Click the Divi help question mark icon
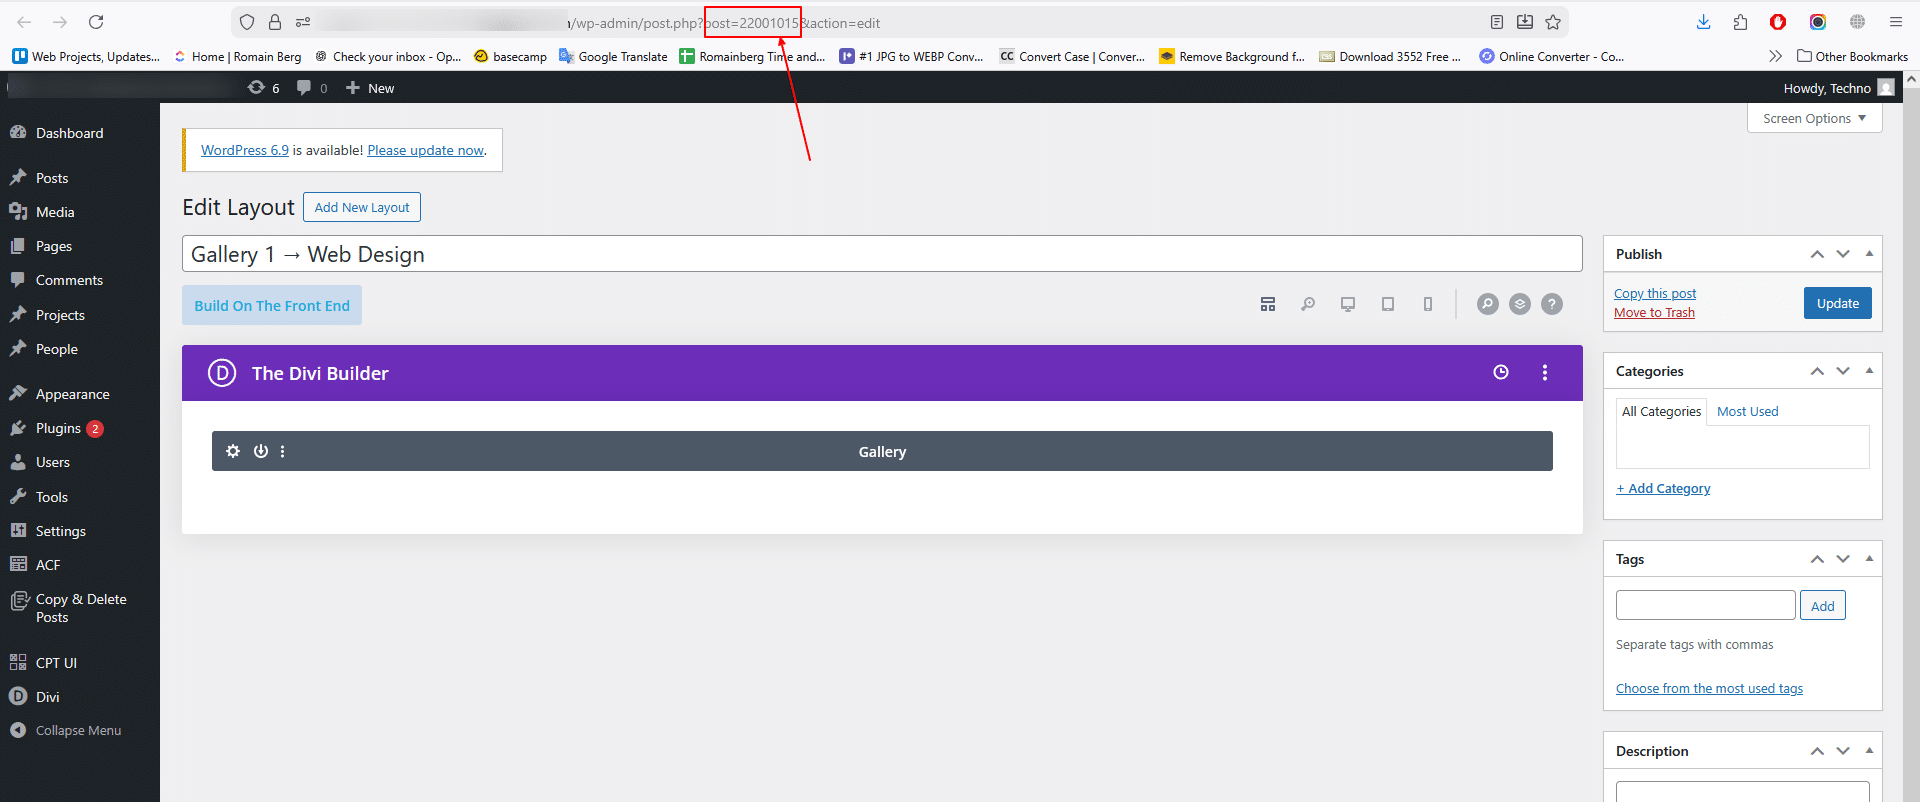1920x802 pixels. 1552,304
